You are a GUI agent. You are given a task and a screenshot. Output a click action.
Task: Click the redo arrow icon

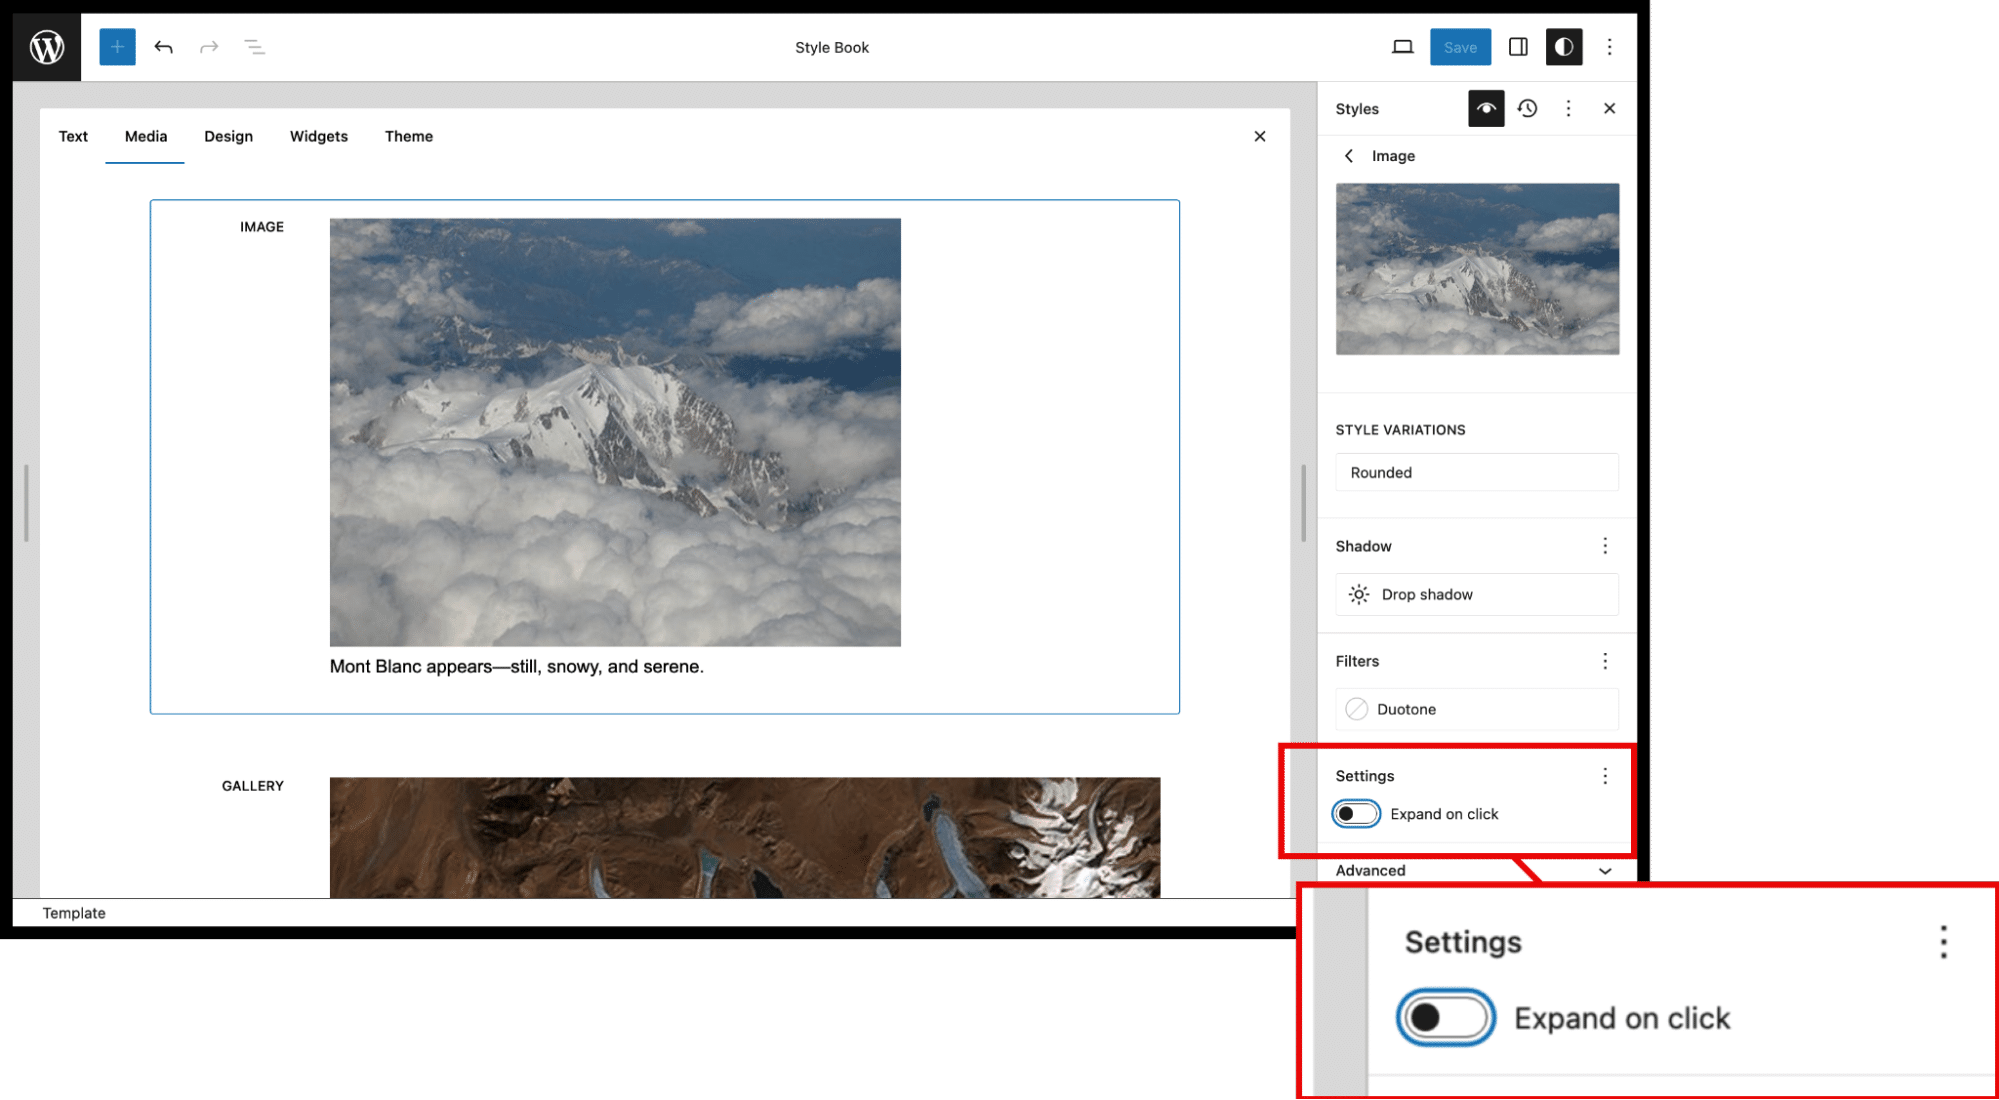207,46
